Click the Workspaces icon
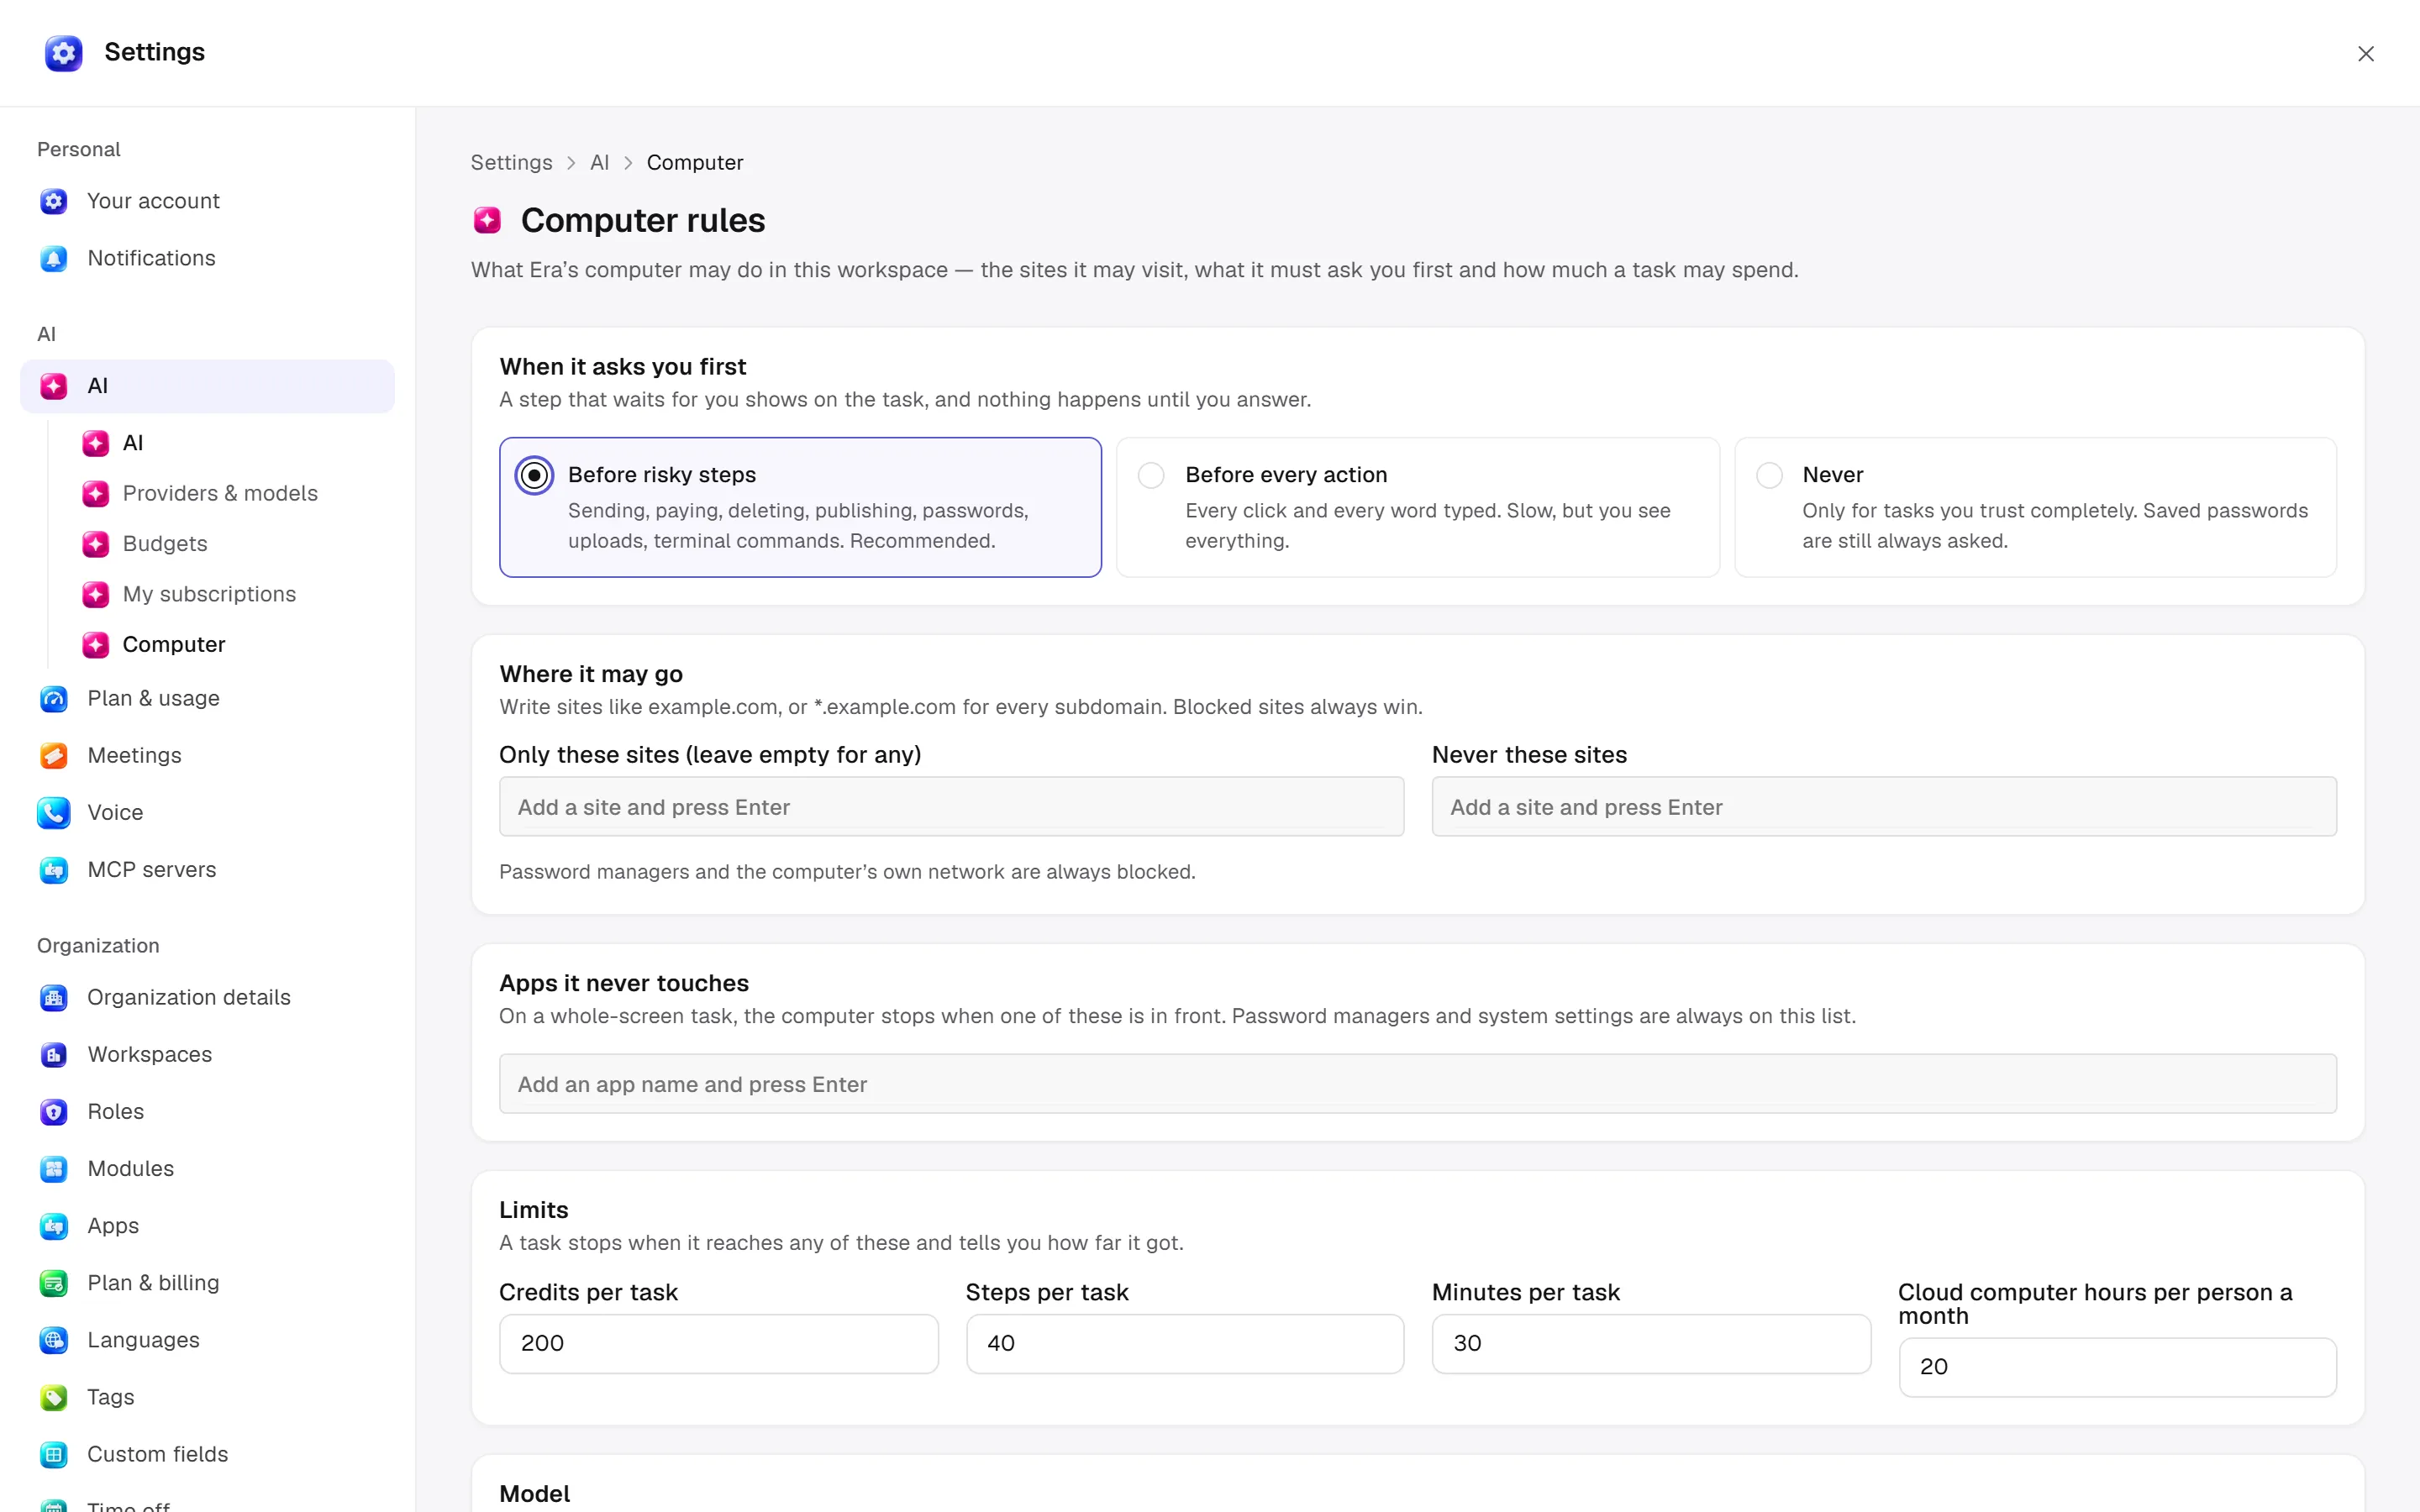The image size is (2420, 1512). tap(54, 1054)
